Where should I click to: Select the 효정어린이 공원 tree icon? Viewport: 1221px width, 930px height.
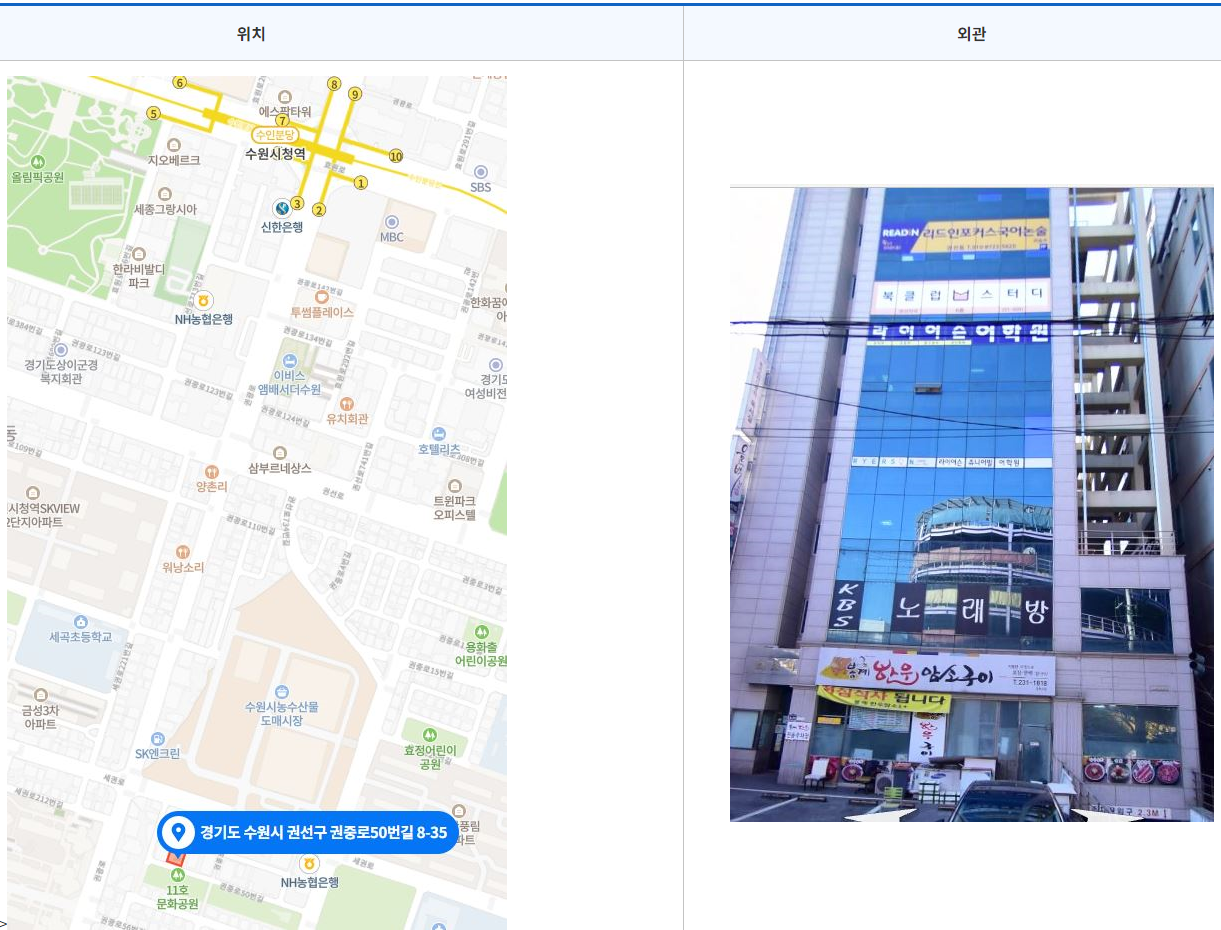pos(430,735)
